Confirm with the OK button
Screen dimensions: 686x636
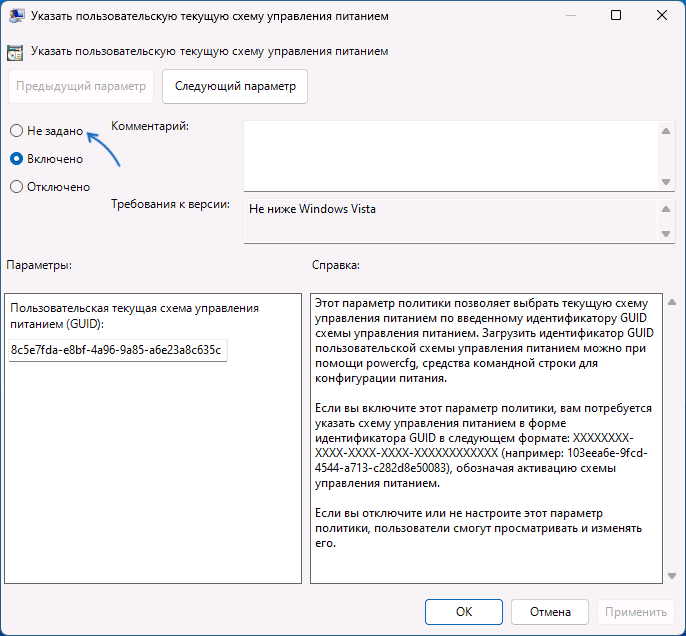tap(464, 612)
